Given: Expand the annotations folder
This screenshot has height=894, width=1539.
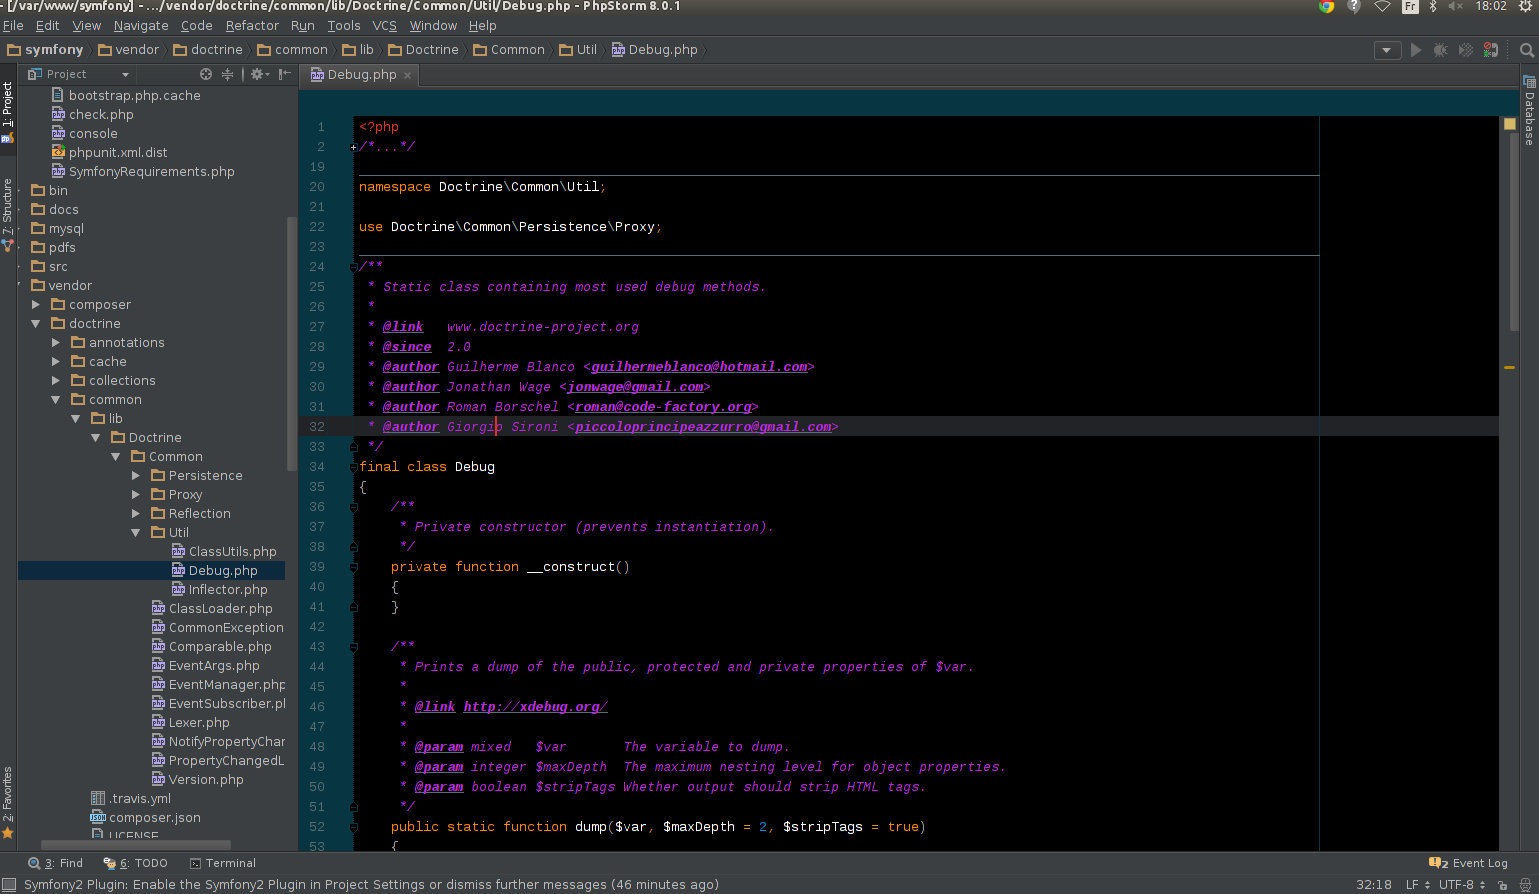Looking at the screenshot, I should pyautogui.click(x=56, y=343).
